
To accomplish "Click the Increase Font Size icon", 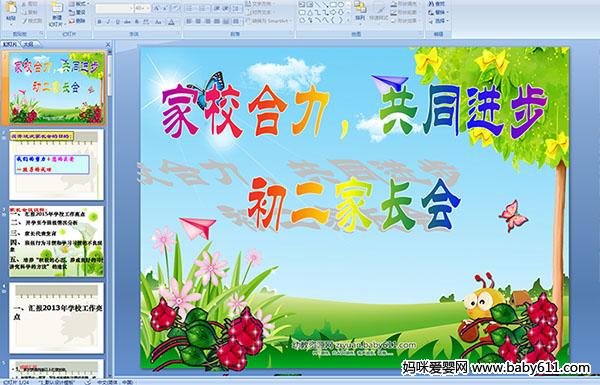I will click(x=157, y=8).
